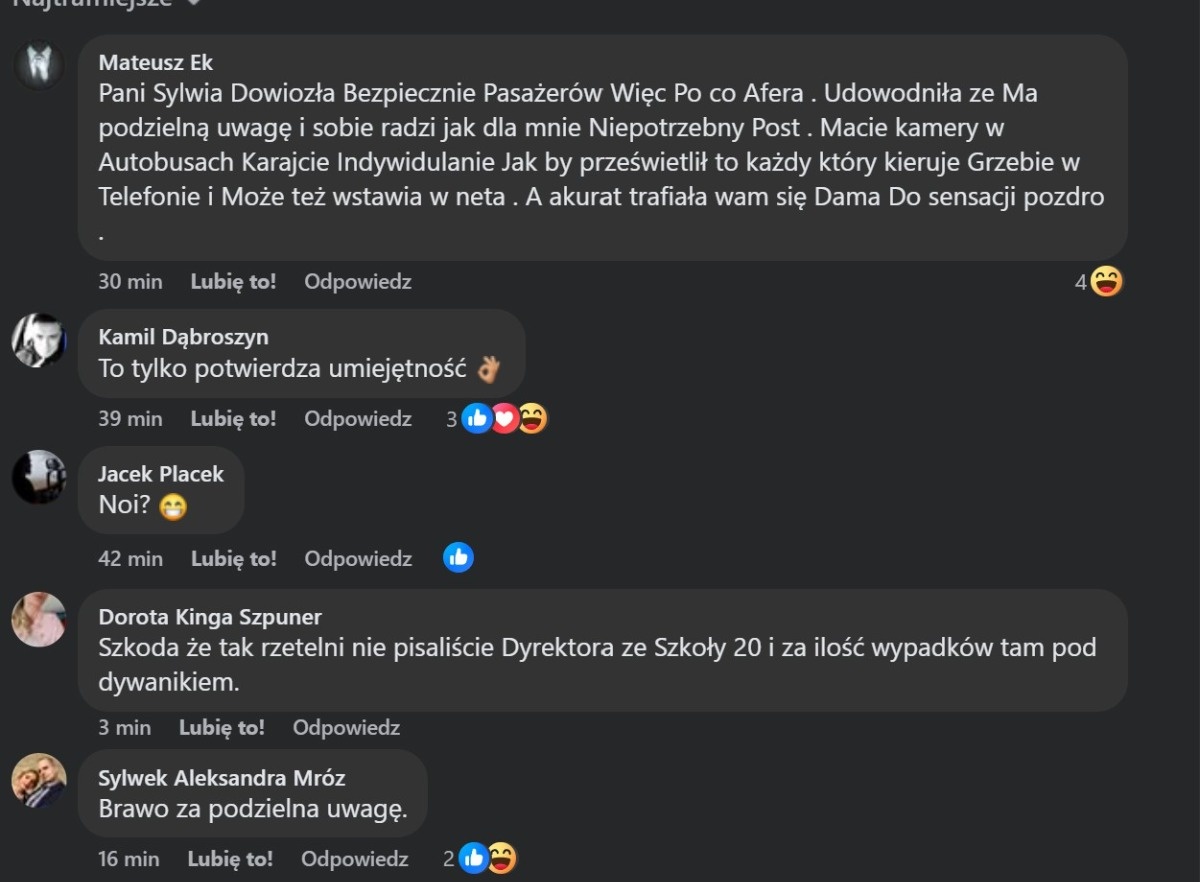The image size is (1200, 882).
Task: Click Mateusz Ek's profile avatar
Action: [39, 65]
